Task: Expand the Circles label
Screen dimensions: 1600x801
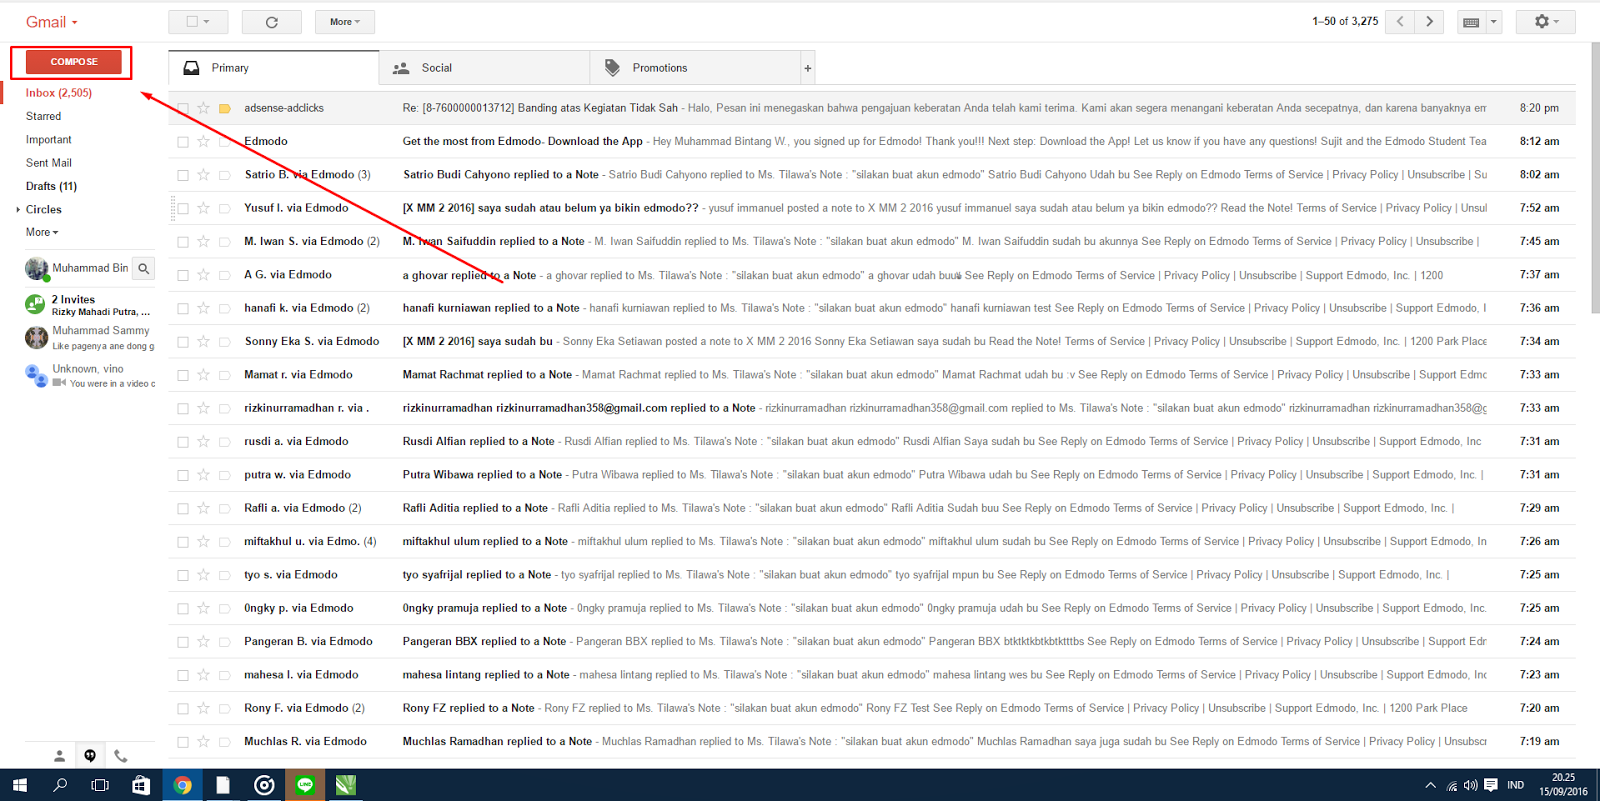Action: [18, 210]
